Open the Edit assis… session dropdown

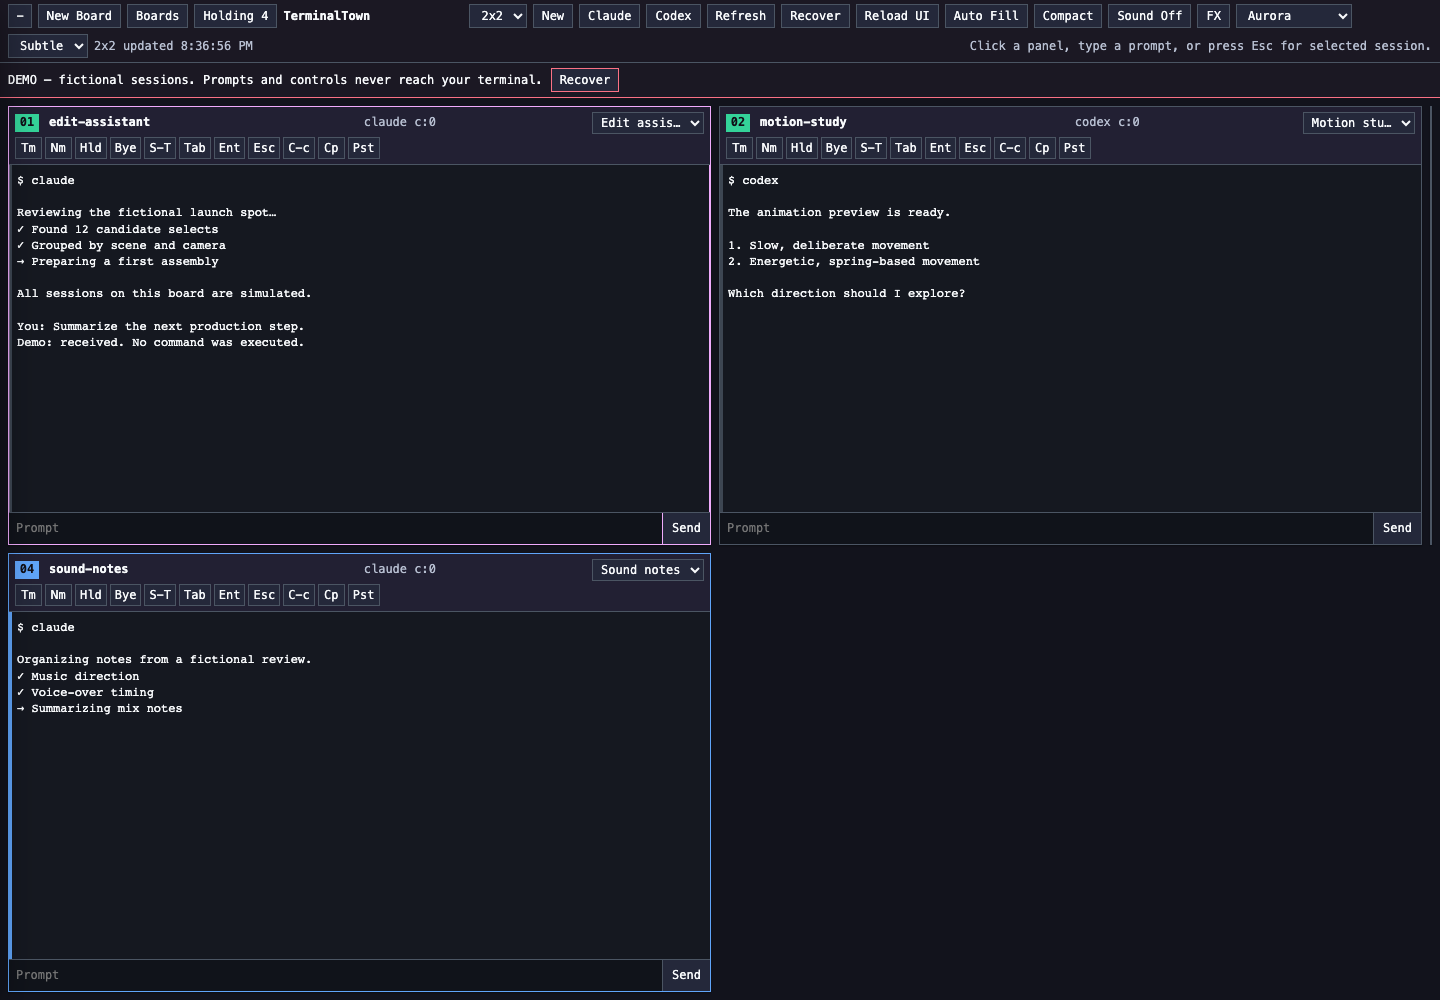point(648,123)
